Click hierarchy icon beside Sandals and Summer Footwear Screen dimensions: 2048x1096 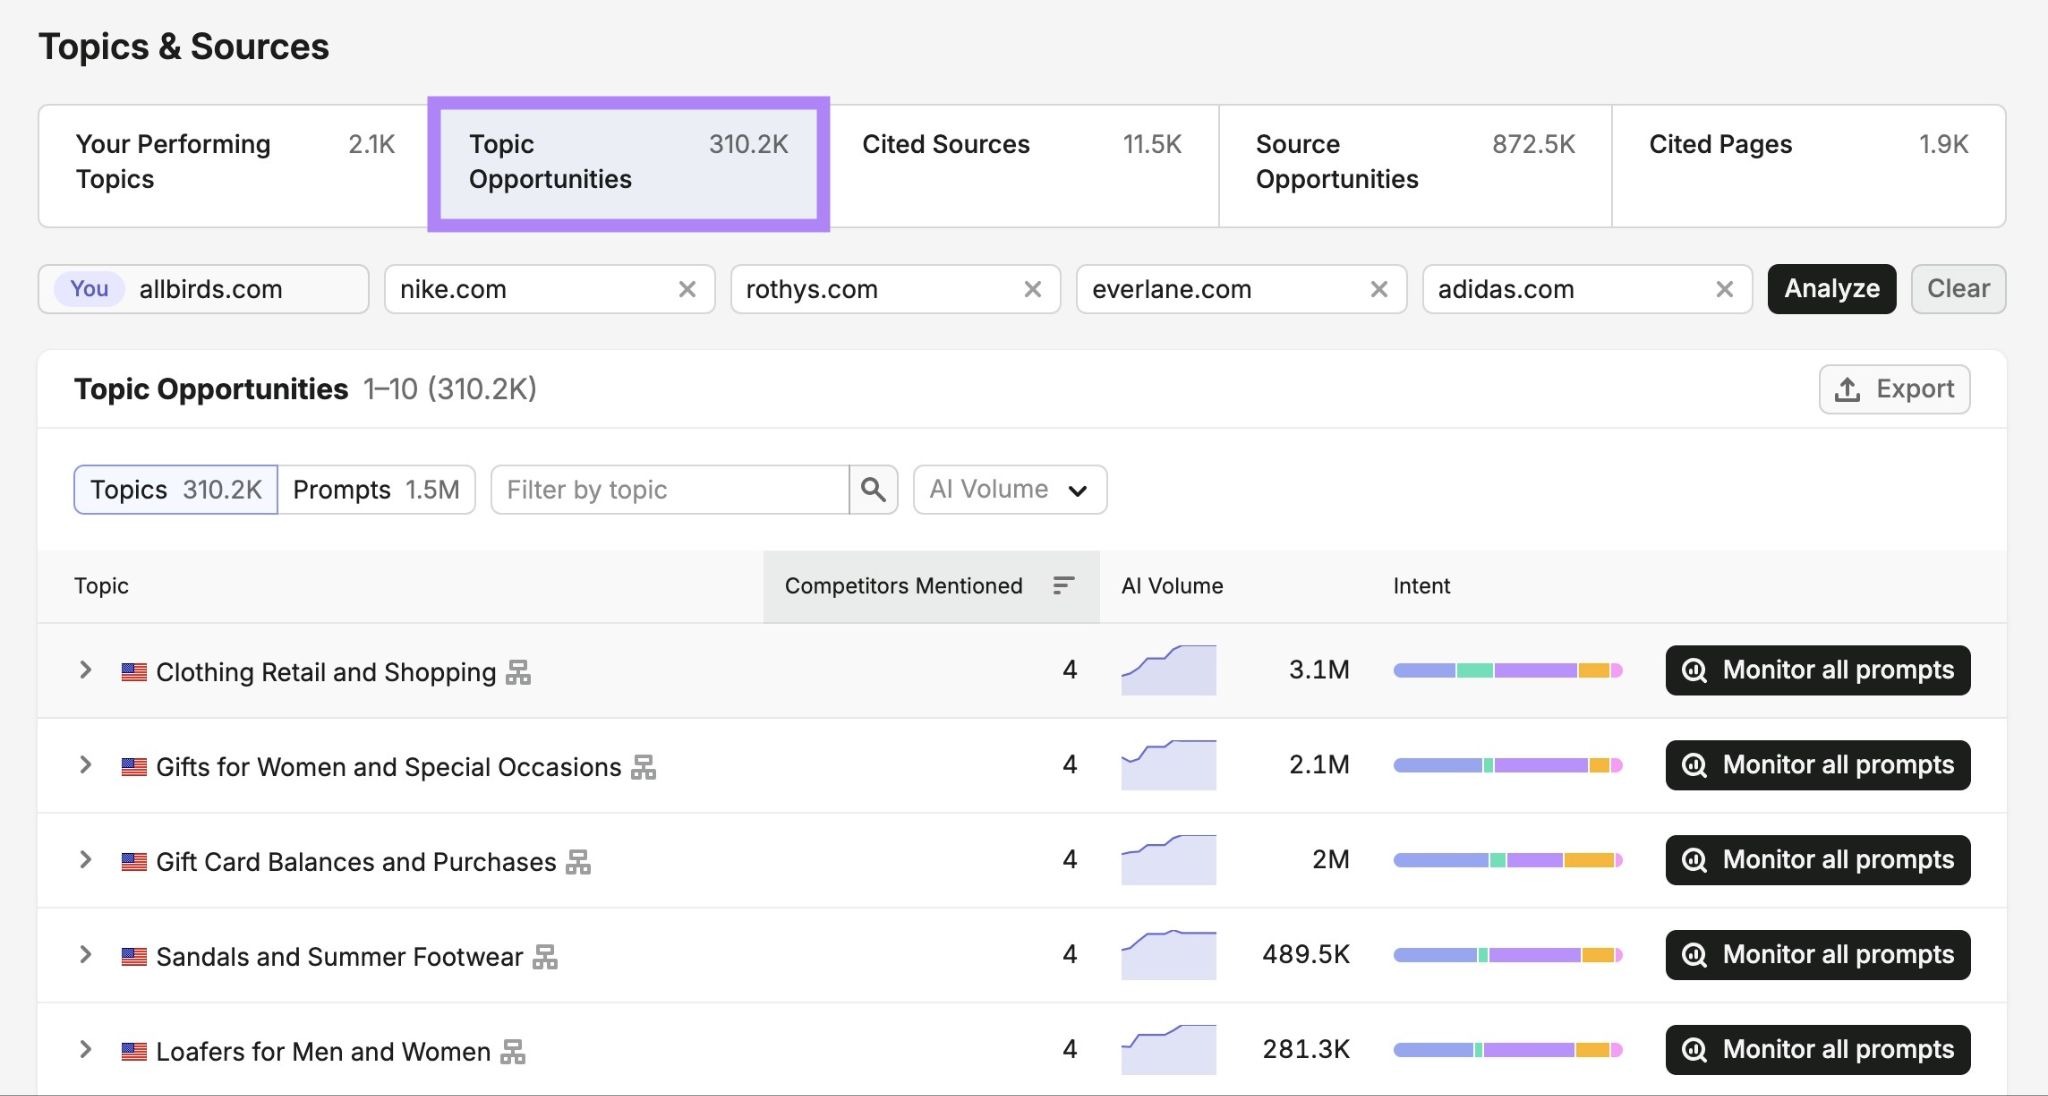tap(545, 957)
